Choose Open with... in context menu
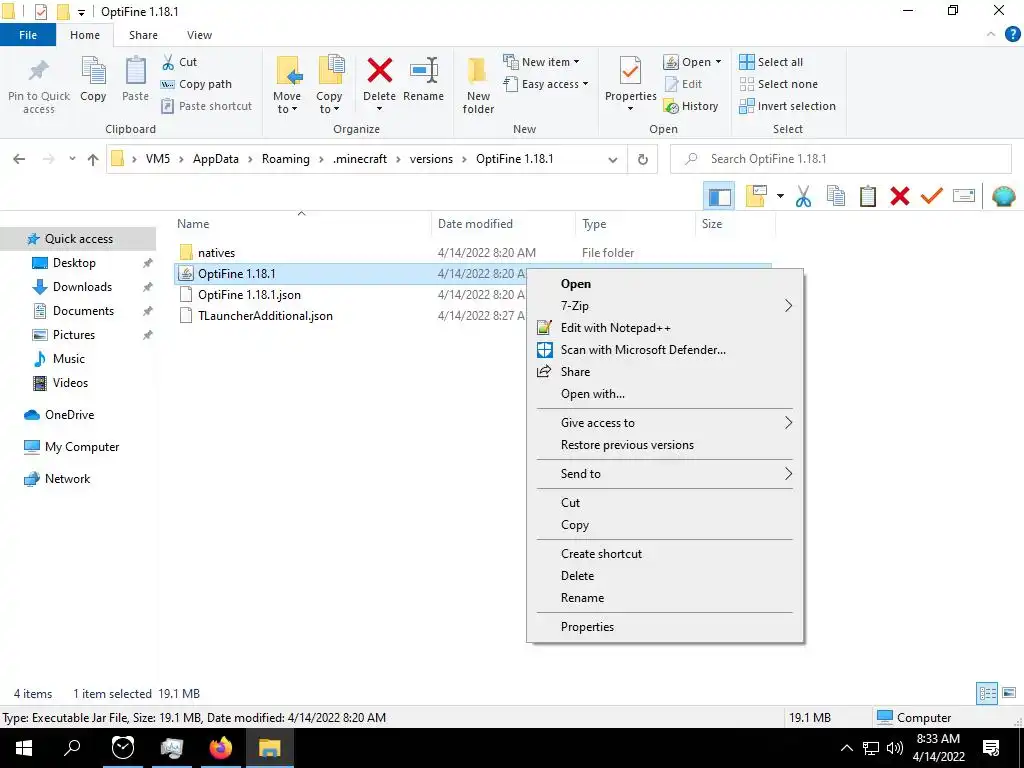 [664, 394]
